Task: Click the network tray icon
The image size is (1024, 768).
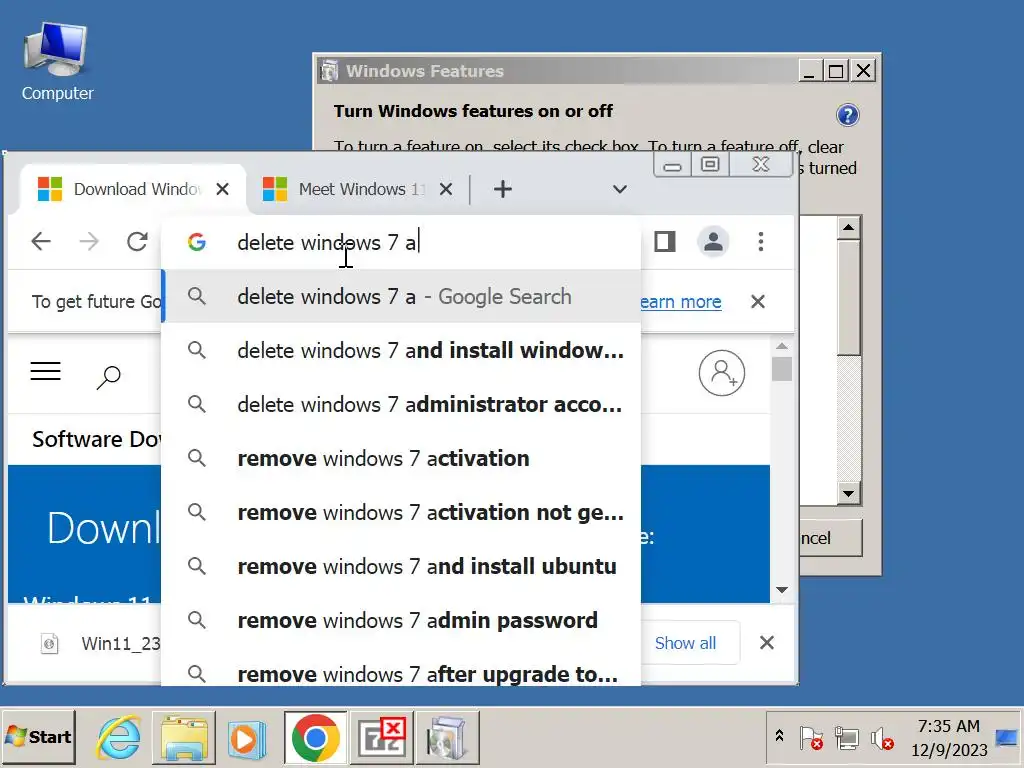Action: 847,739
